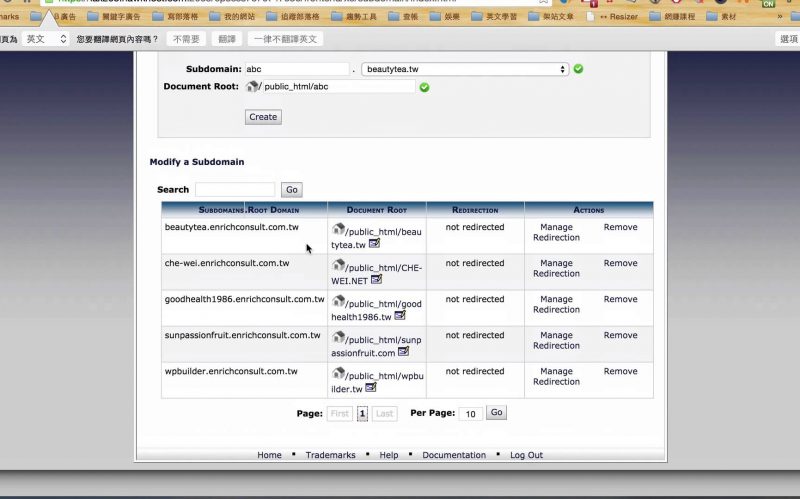This screenshot has height=499, width=800.
Task: Click the subdomain Search input field
Action: (x=235, y=190)
